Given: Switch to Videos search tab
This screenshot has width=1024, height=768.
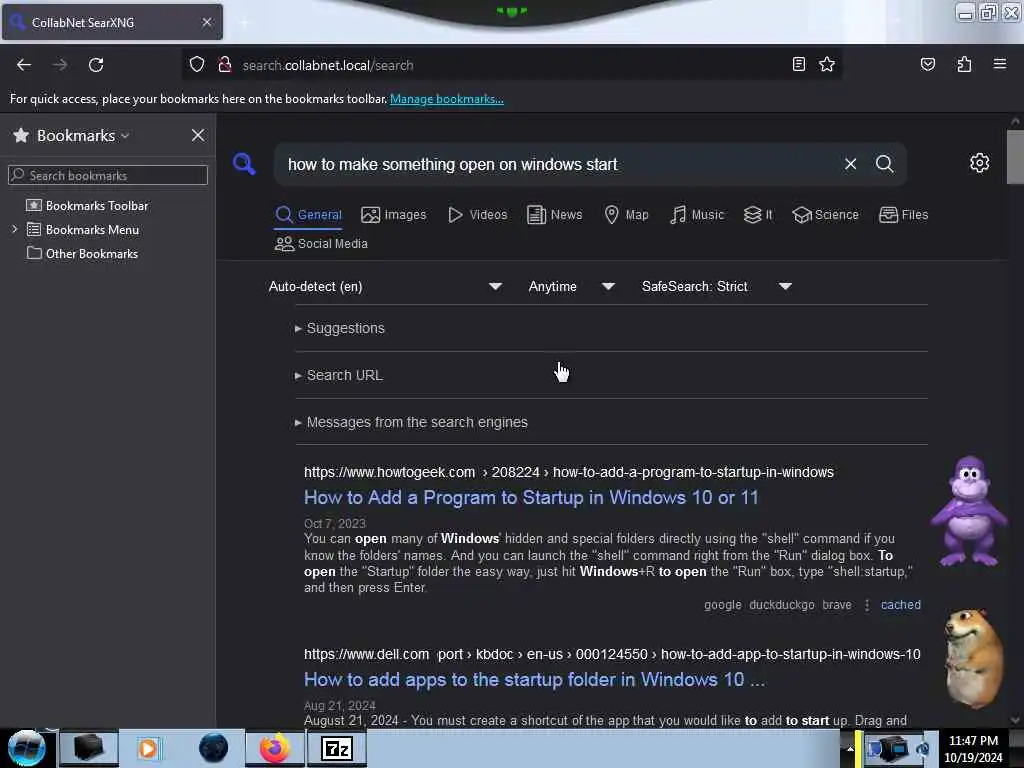Looking at the screenshot, I should coord(478,215).
